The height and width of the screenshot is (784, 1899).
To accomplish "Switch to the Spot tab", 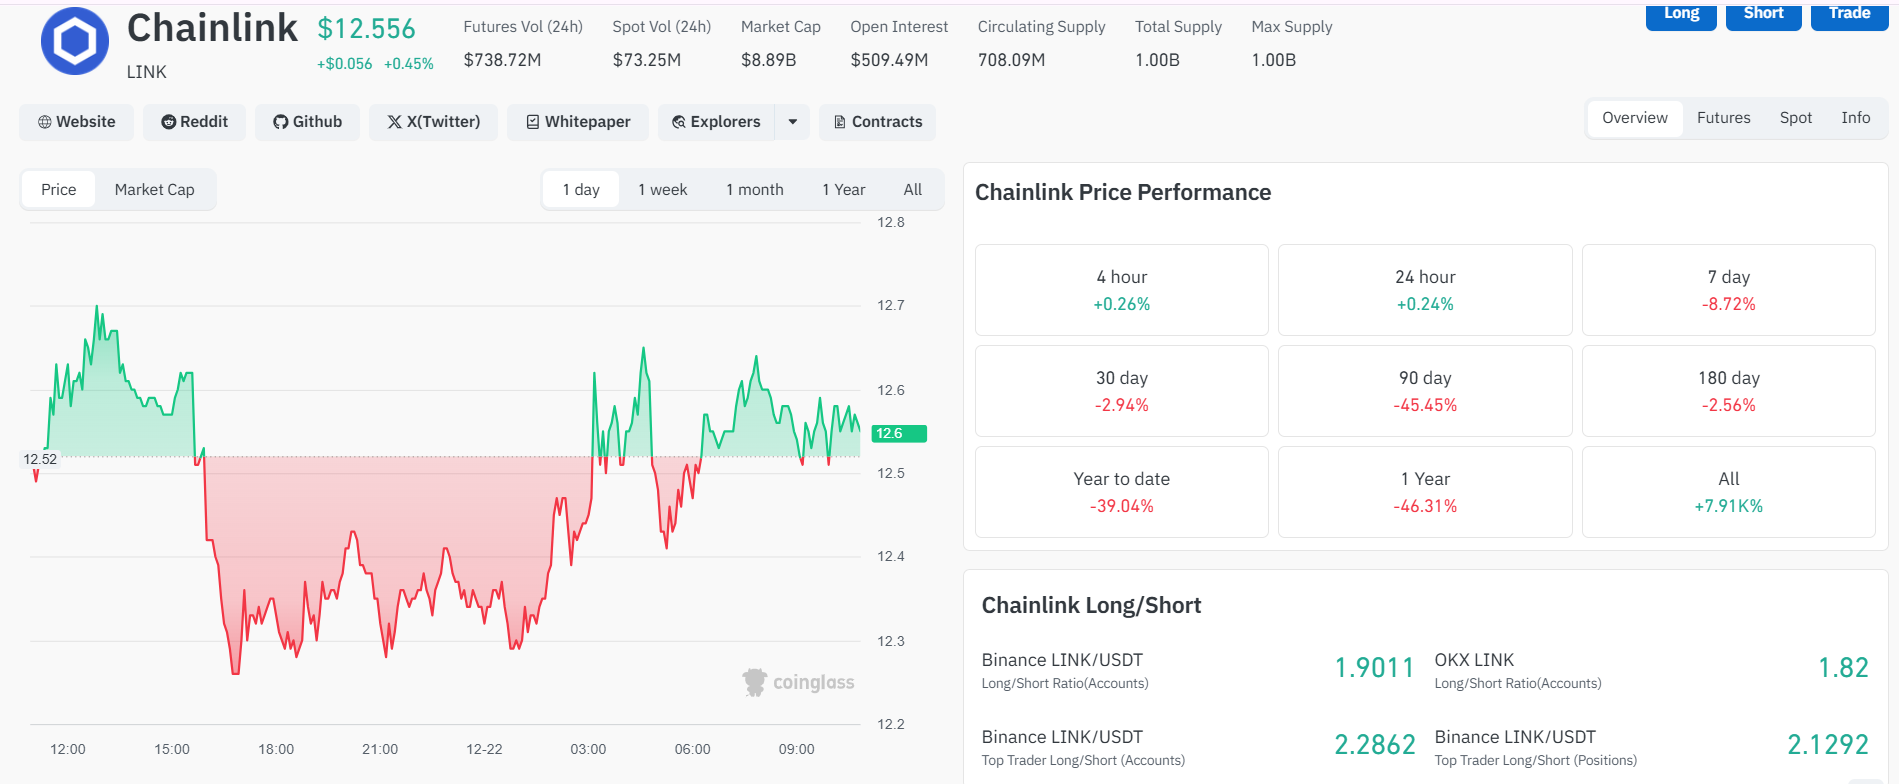I will (x=1795, y=118).
